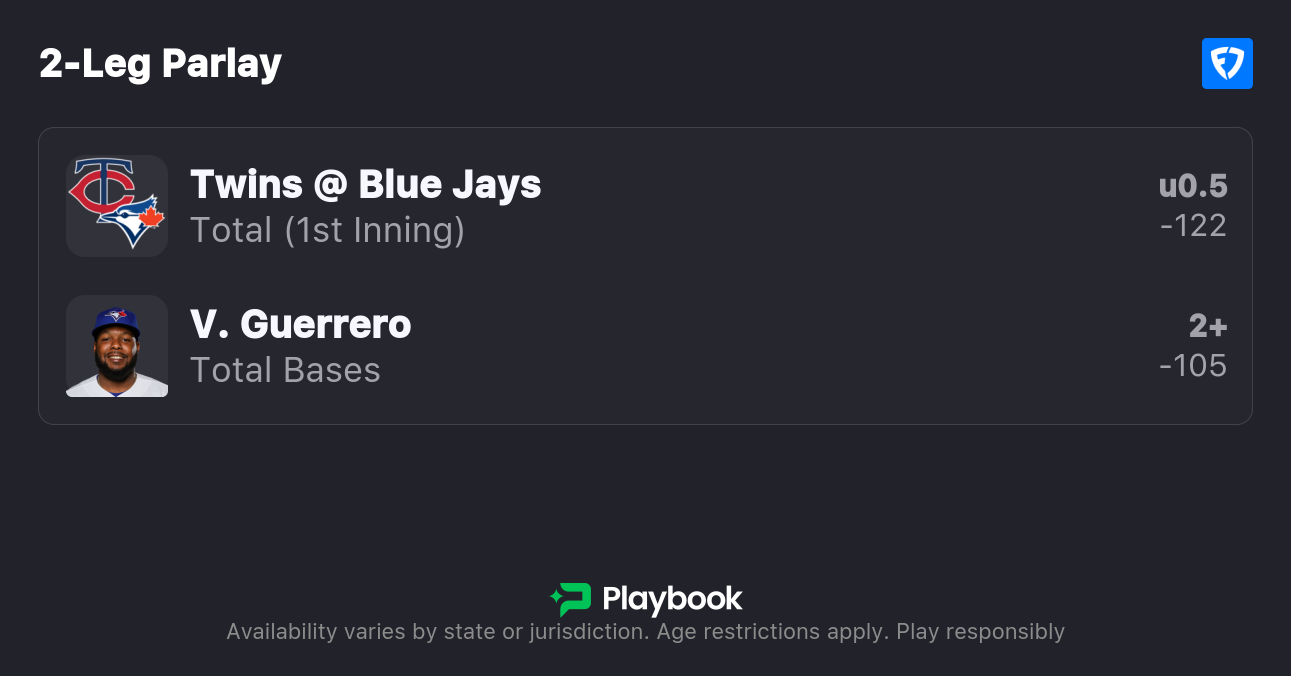Click the "Total (1st Inning)" market label
This screenshot has height=676, width=1291.
pos(327,230)
